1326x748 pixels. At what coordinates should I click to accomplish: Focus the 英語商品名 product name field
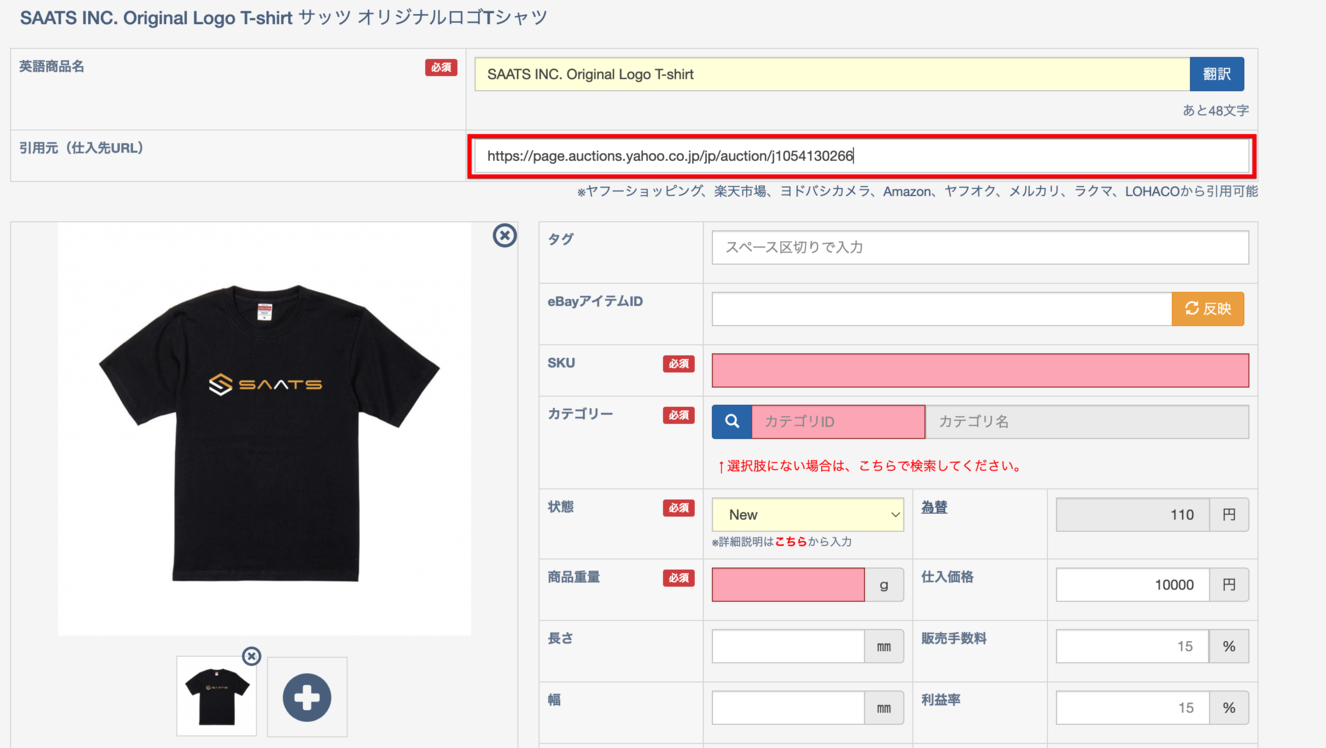pyautogui.click(x=831, y=74)
